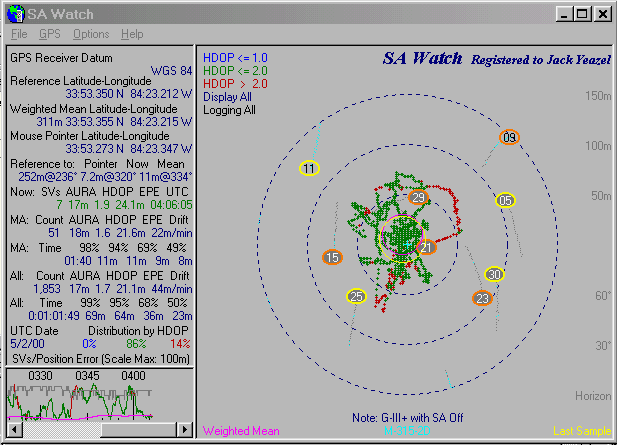
Task: Toggle the Display All filter text
Action: 227,97
